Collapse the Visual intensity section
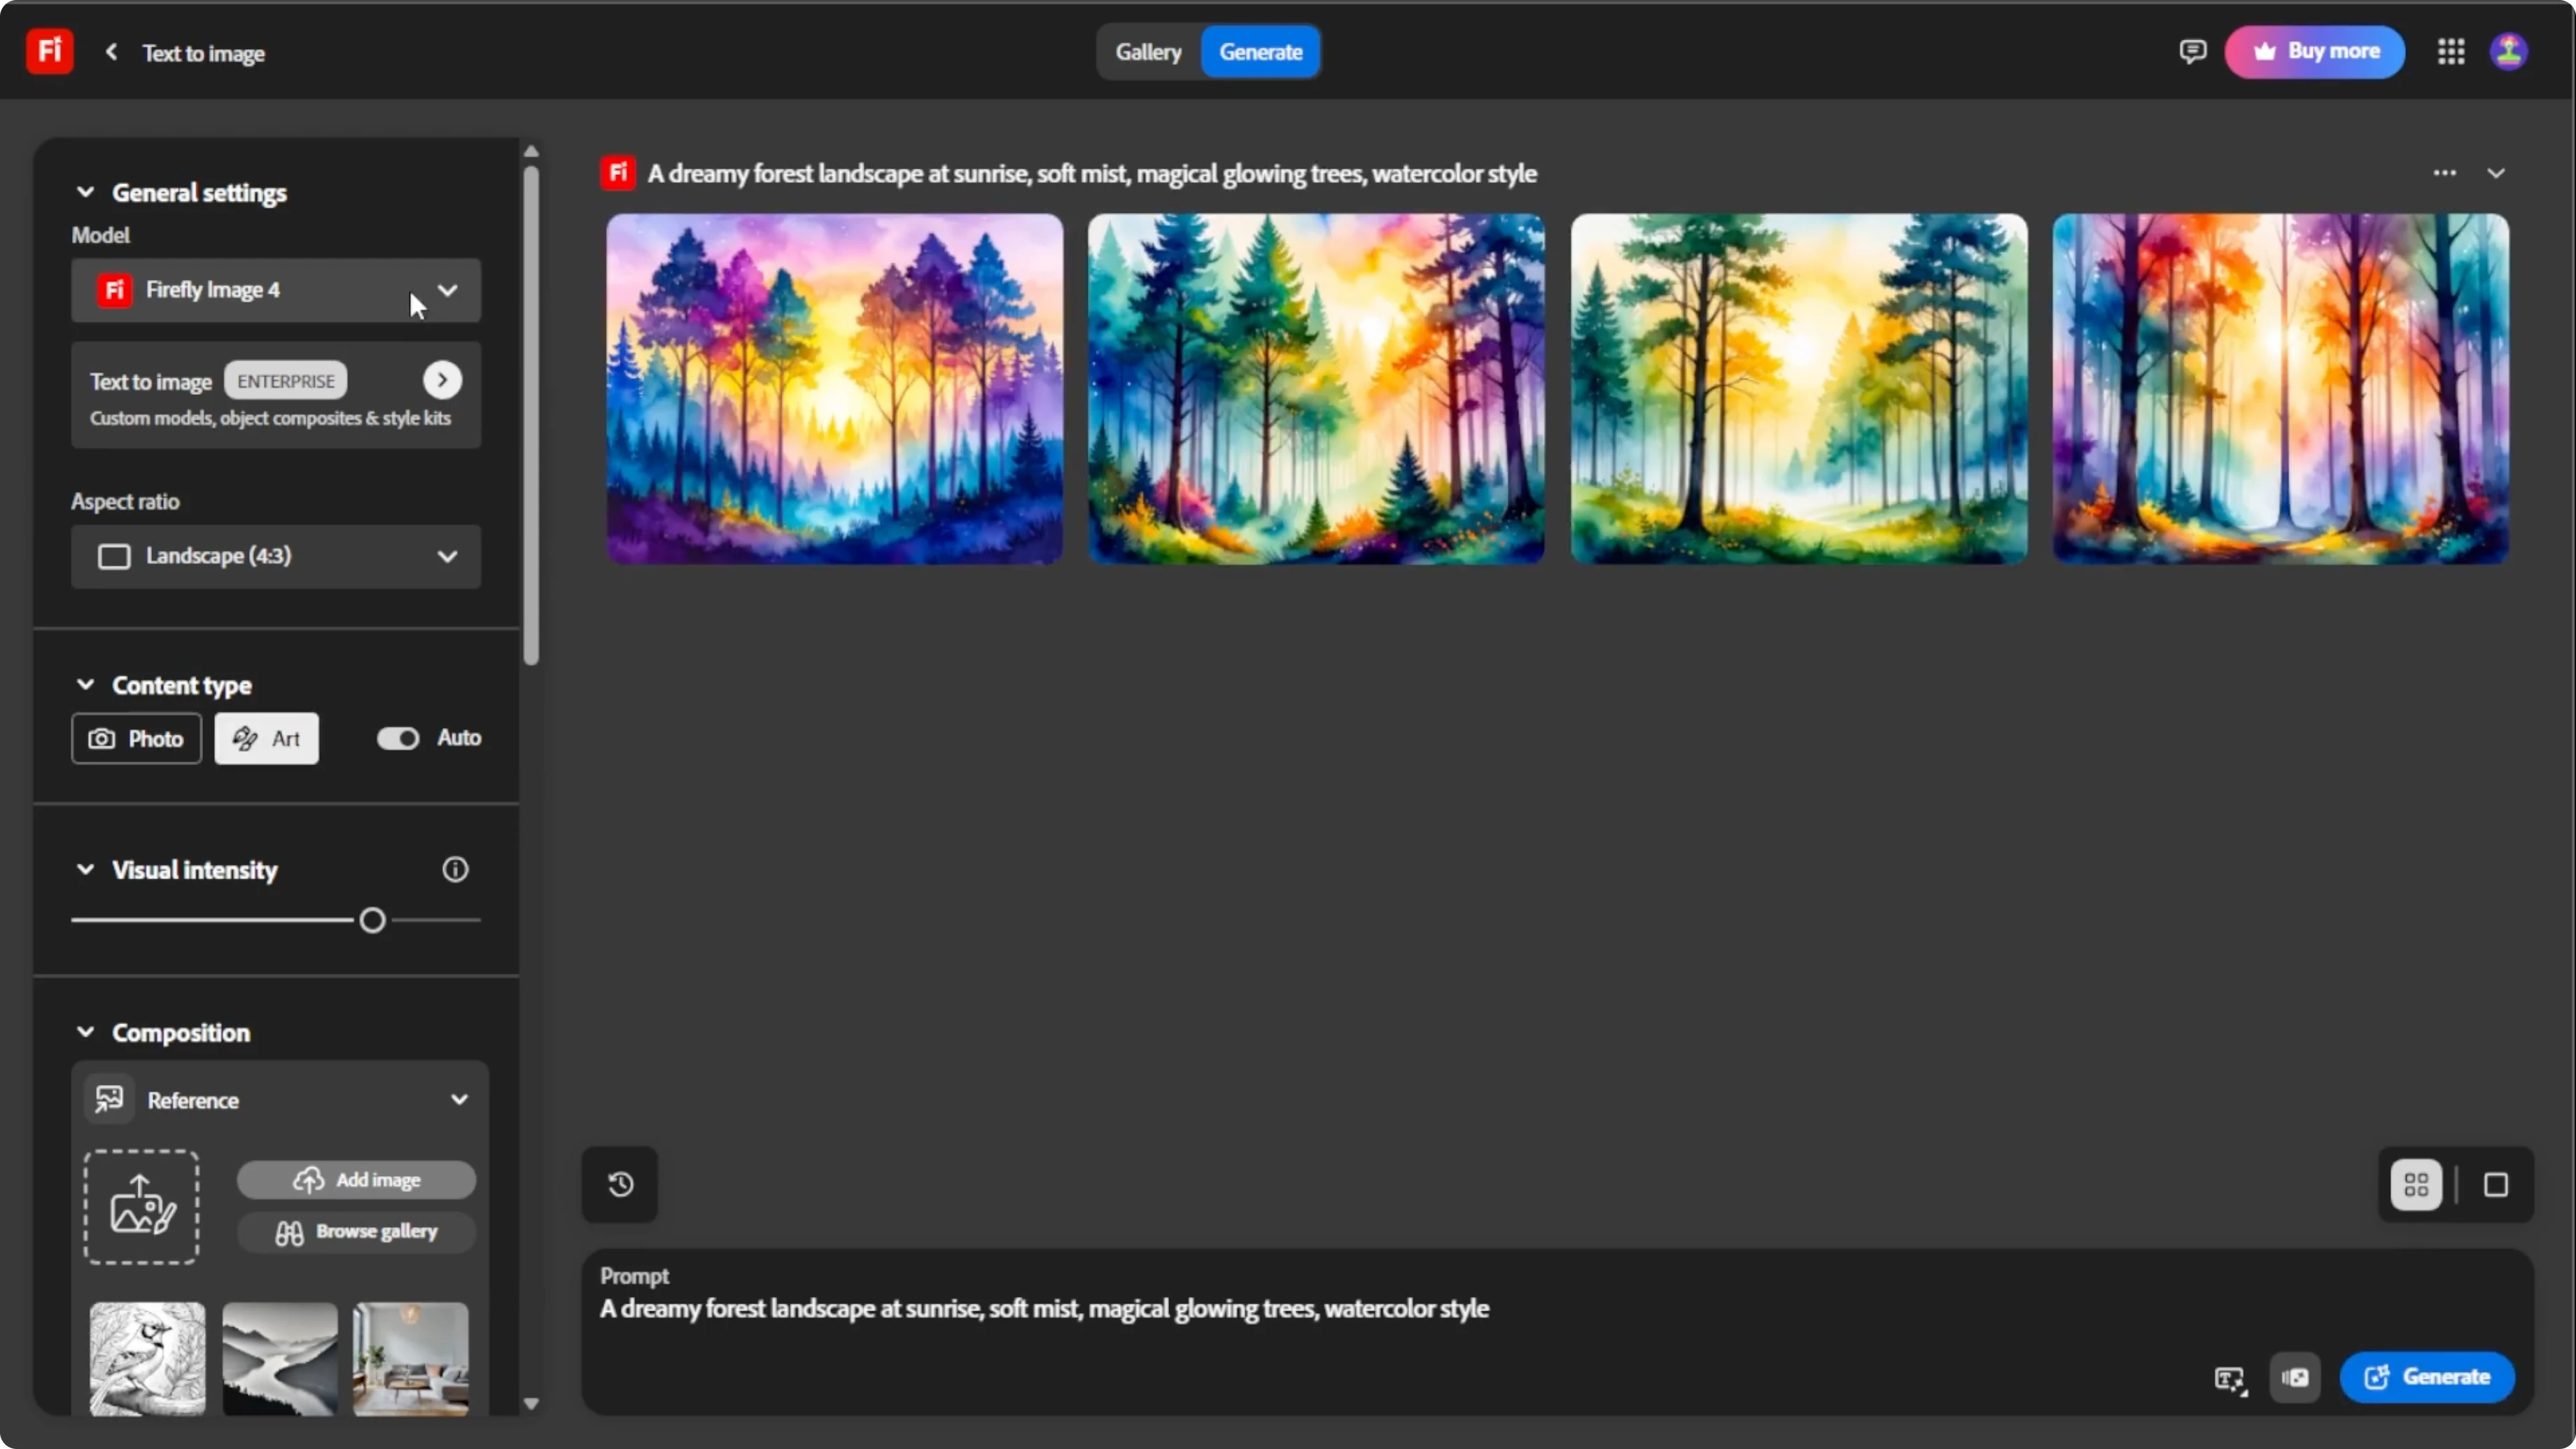The image size is (2576, 1449). click(85, 869)
